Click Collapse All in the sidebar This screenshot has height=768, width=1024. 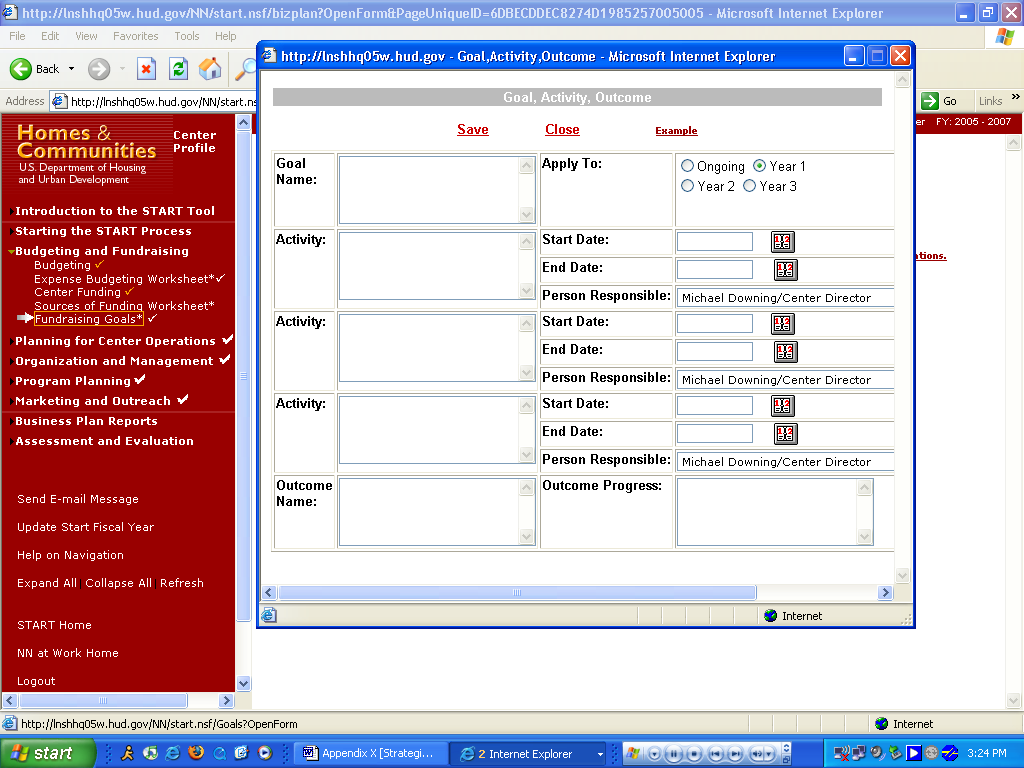pos(118,583)
